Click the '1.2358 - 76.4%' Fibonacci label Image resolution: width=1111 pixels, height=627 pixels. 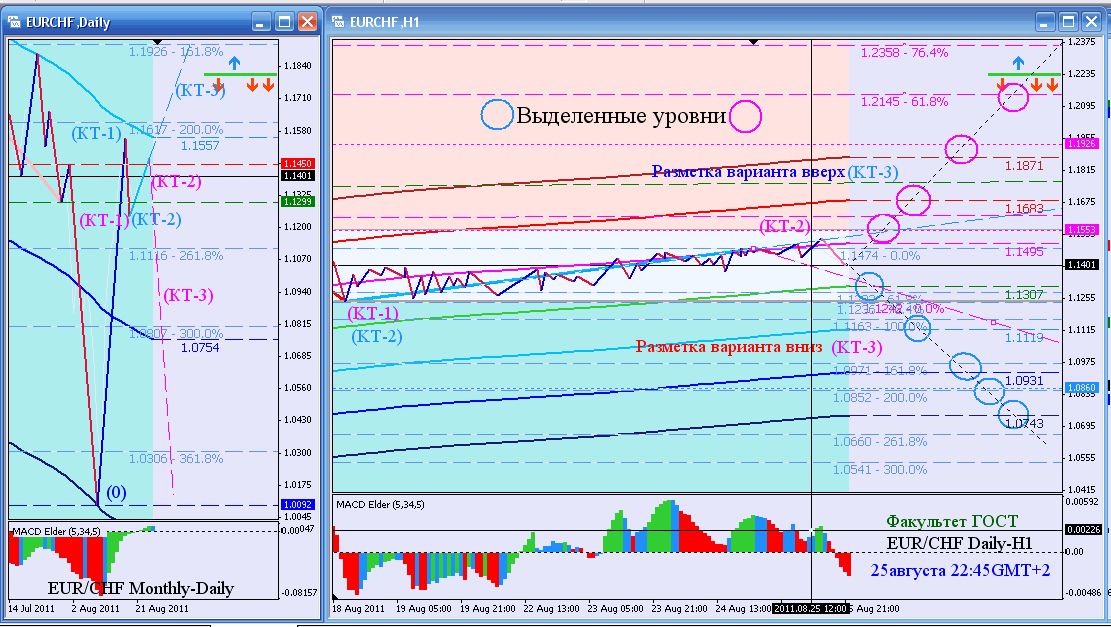click(x=904, y=52)
